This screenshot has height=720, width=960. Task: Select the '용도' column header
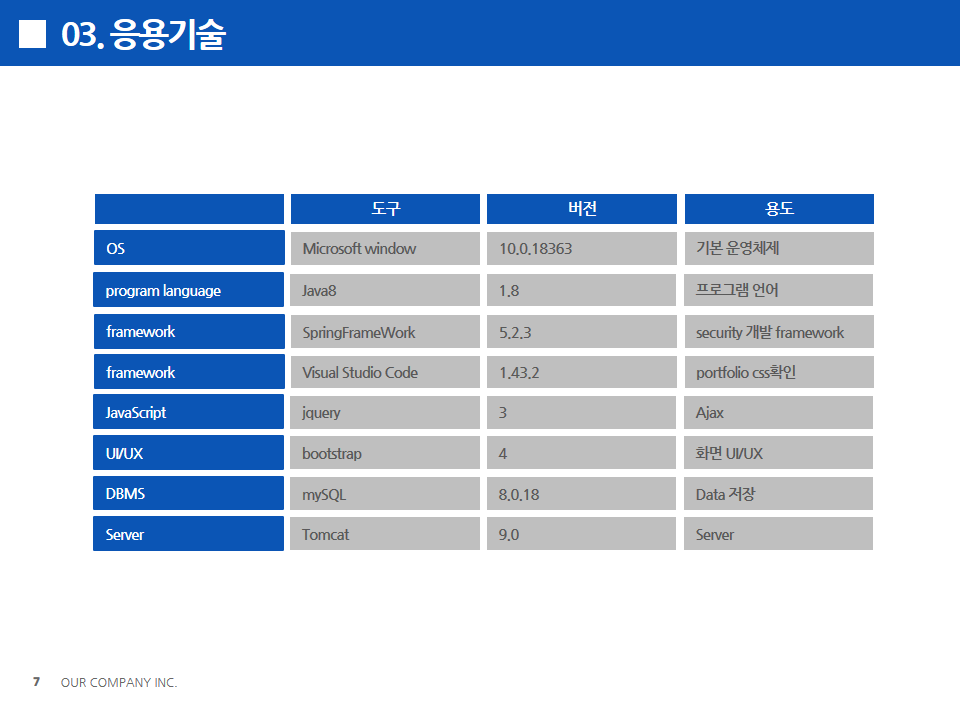[779, 209]
